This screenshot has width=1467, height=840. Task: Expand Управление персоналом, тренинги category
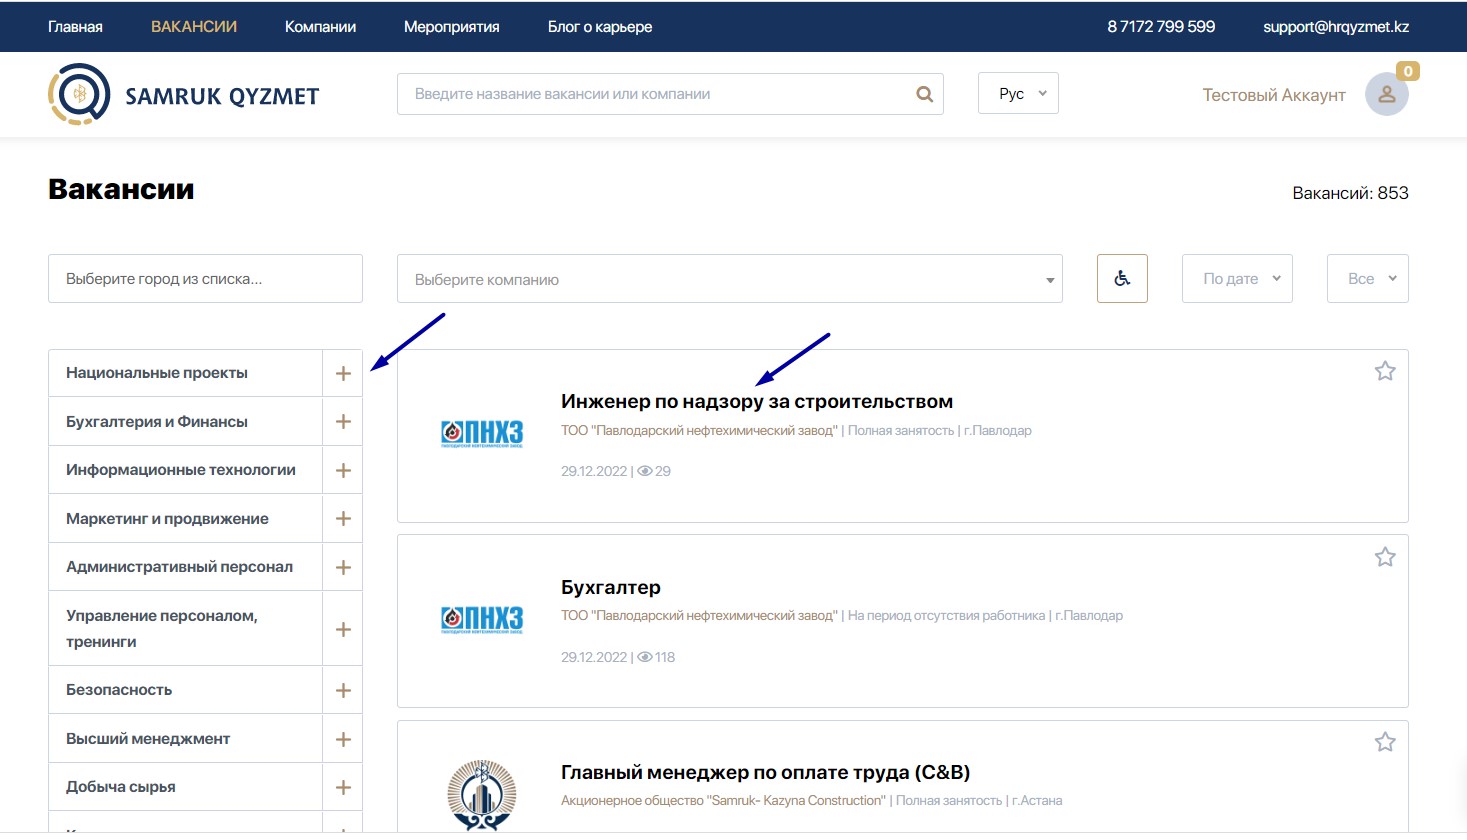click(343, 629)
